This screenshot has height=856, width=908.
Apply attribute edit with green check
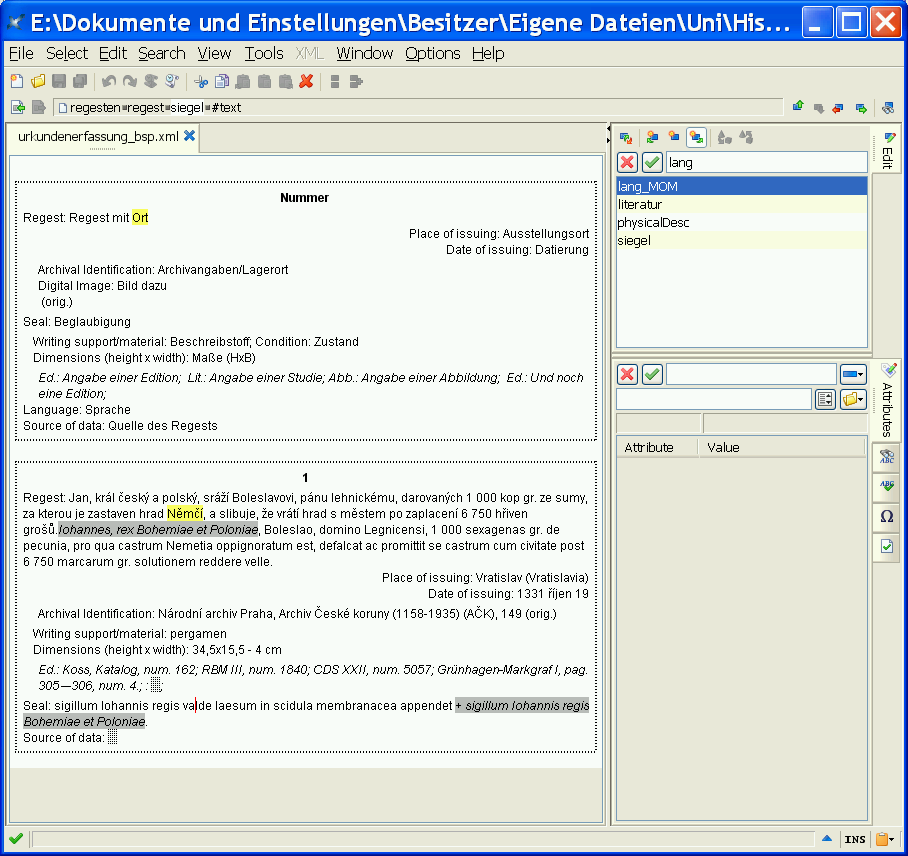pos(652,374)
